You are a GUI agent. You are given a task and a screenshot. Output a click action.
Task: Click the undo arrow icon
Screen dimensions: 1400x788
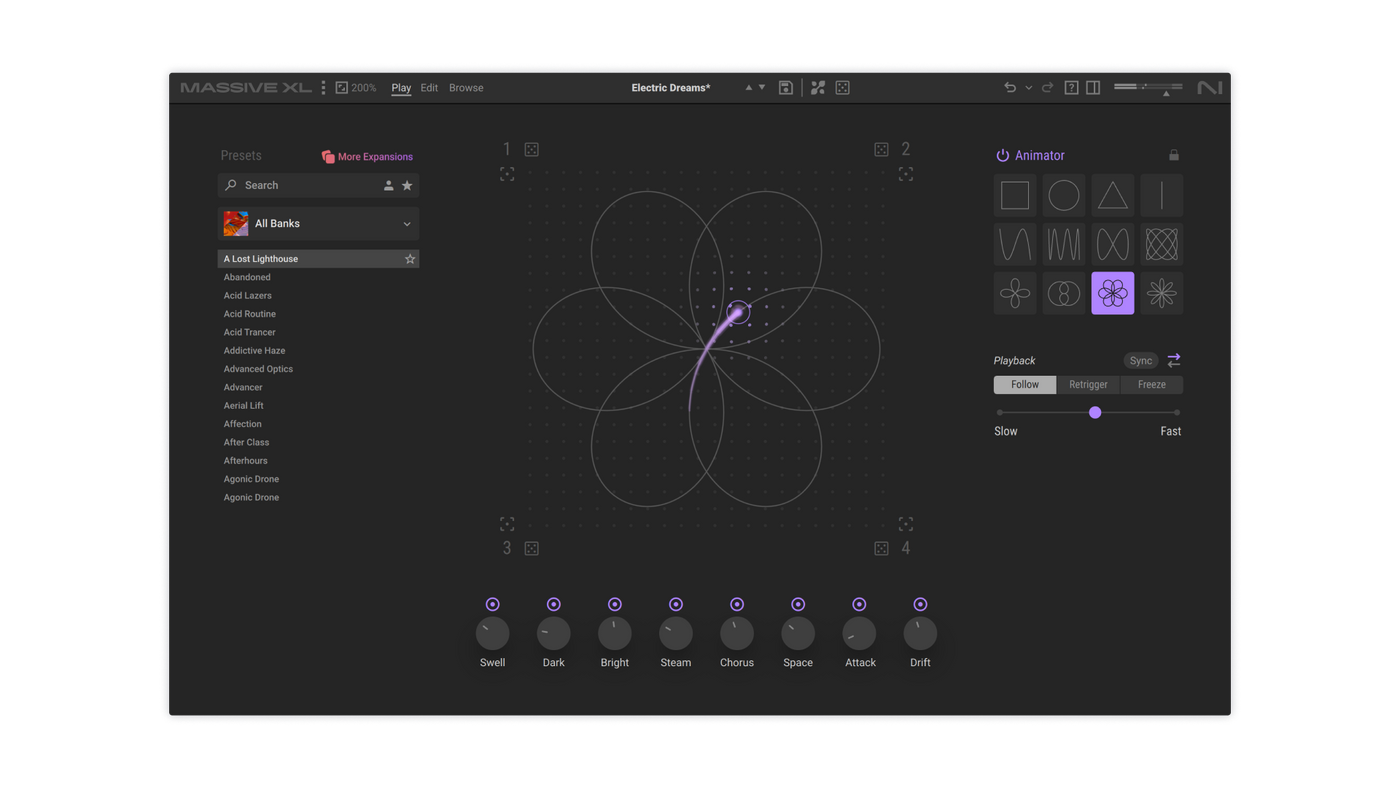[x=1010, y=88]
